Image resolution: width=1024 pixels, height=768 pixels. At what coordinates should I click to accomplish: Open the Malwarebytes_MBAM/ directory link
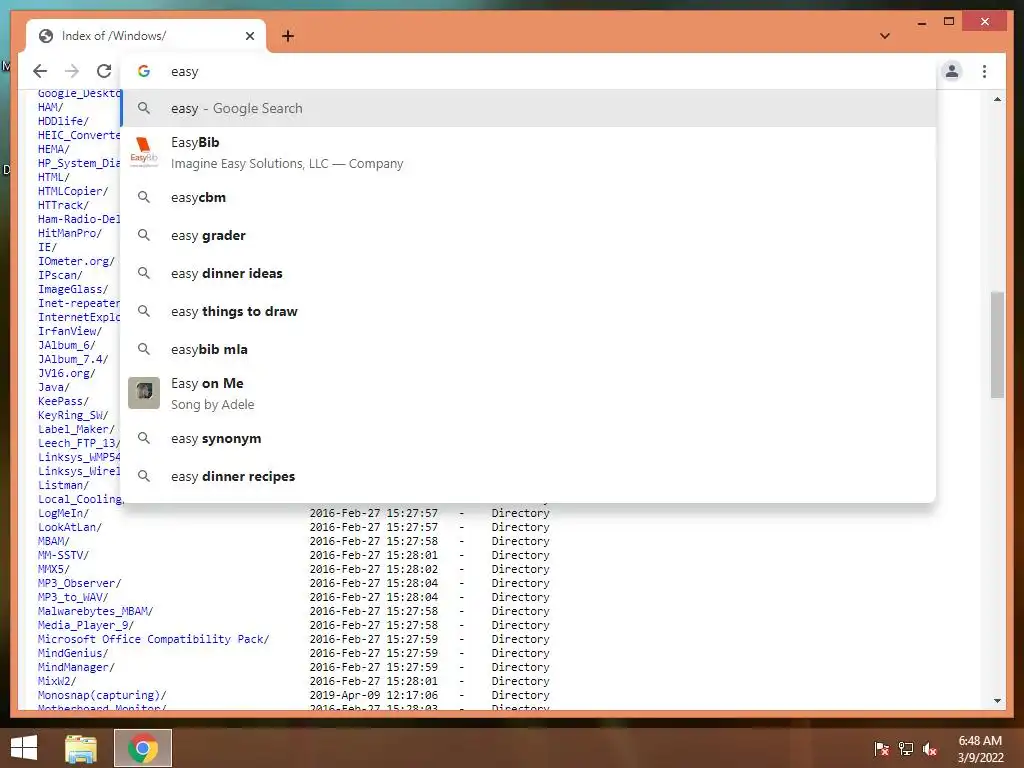point(95,611)
